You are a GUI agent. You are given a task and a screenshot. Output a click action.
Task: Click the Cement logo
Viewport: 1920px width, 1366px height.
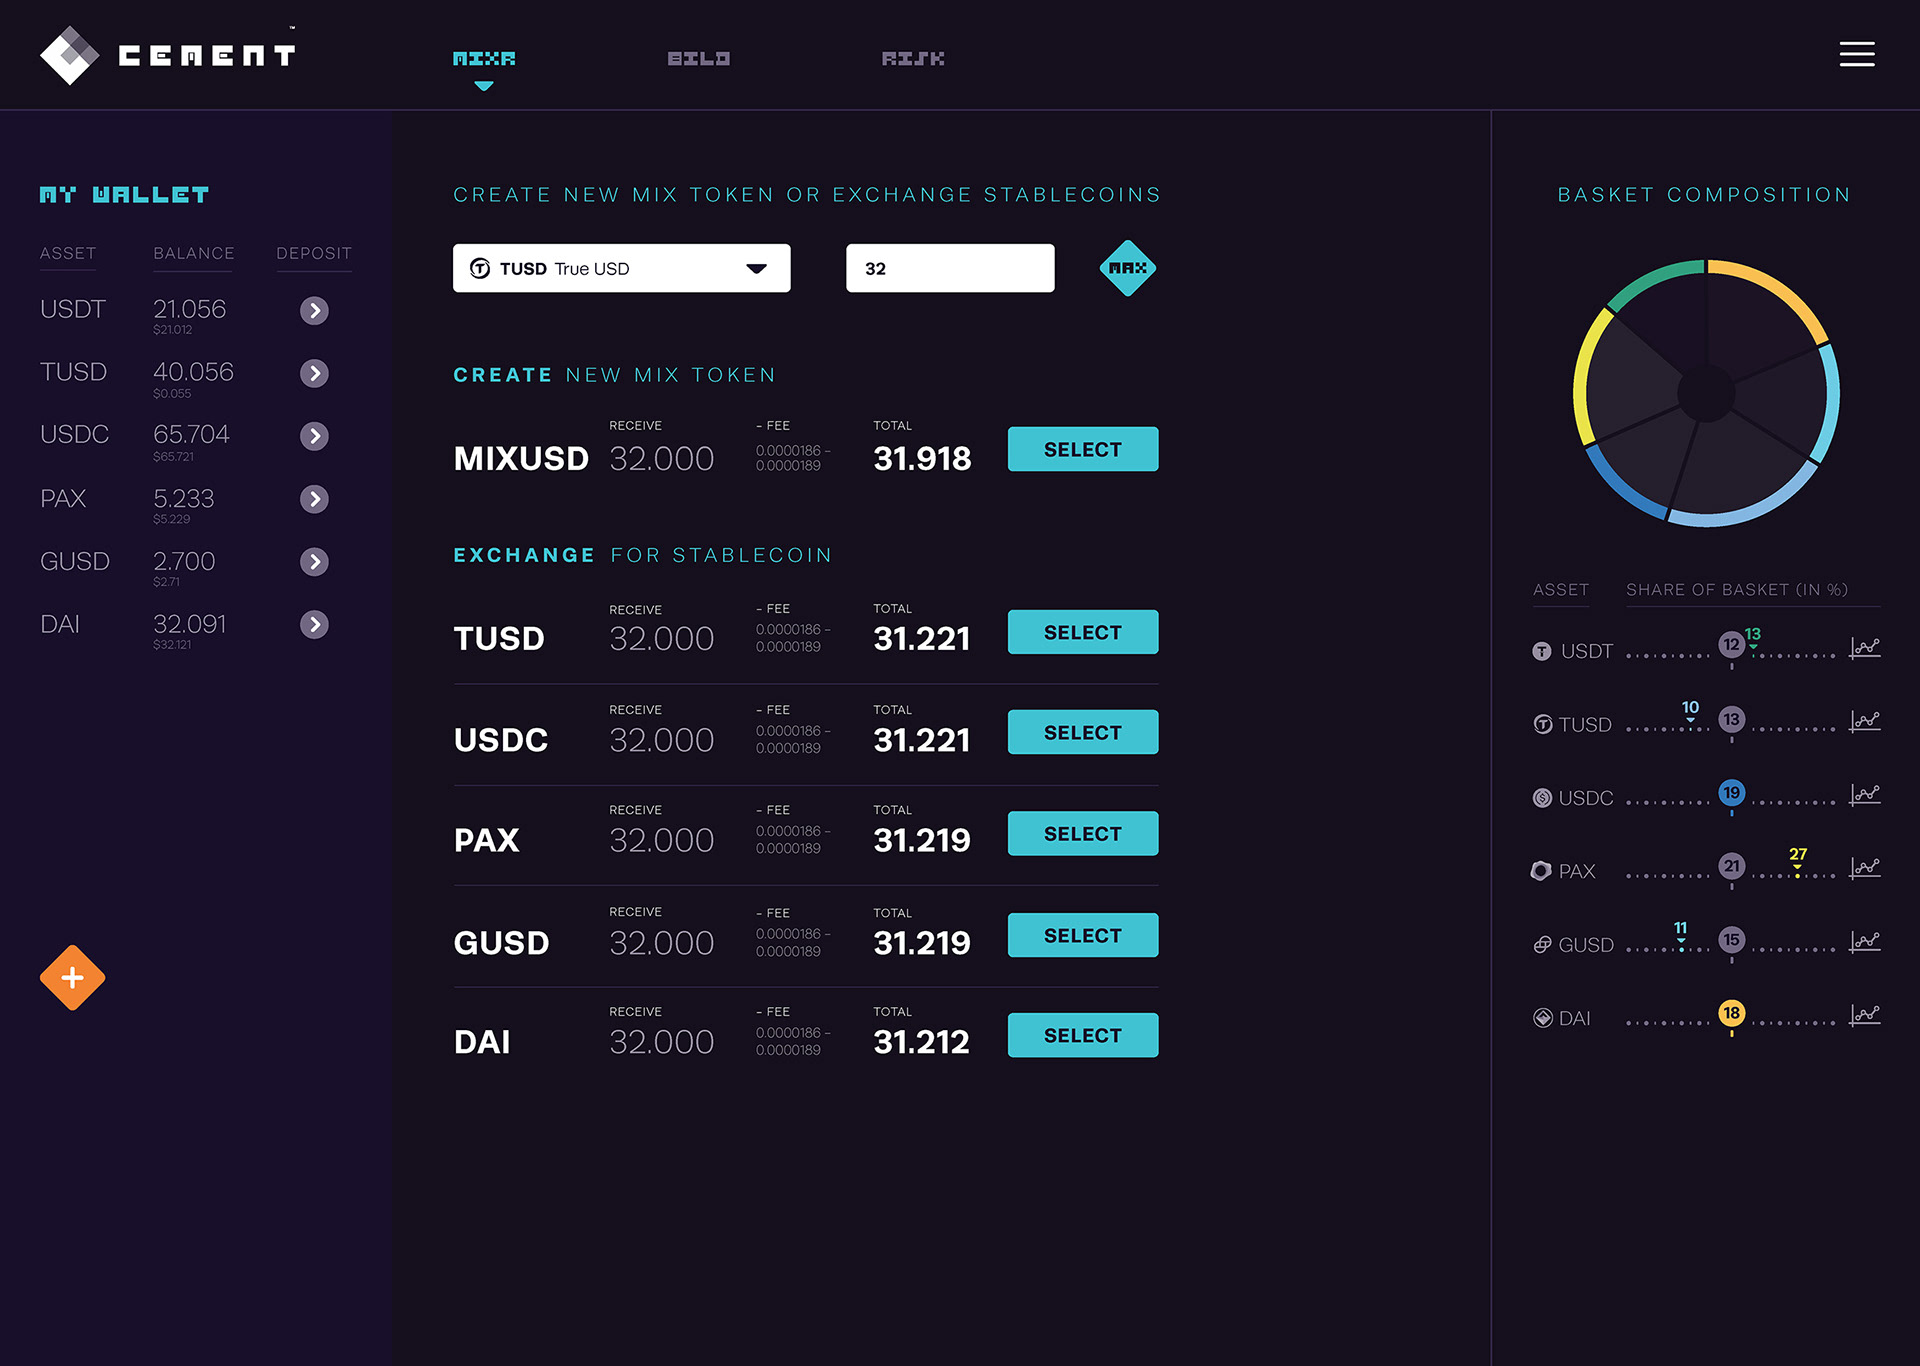click(x=168, y=55)
